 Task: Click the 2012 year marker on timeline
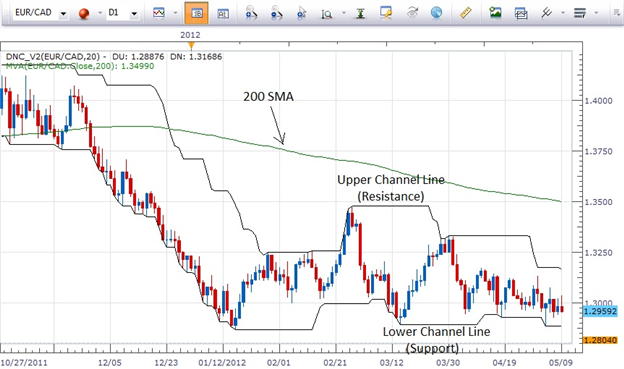(x=190, y=35)
